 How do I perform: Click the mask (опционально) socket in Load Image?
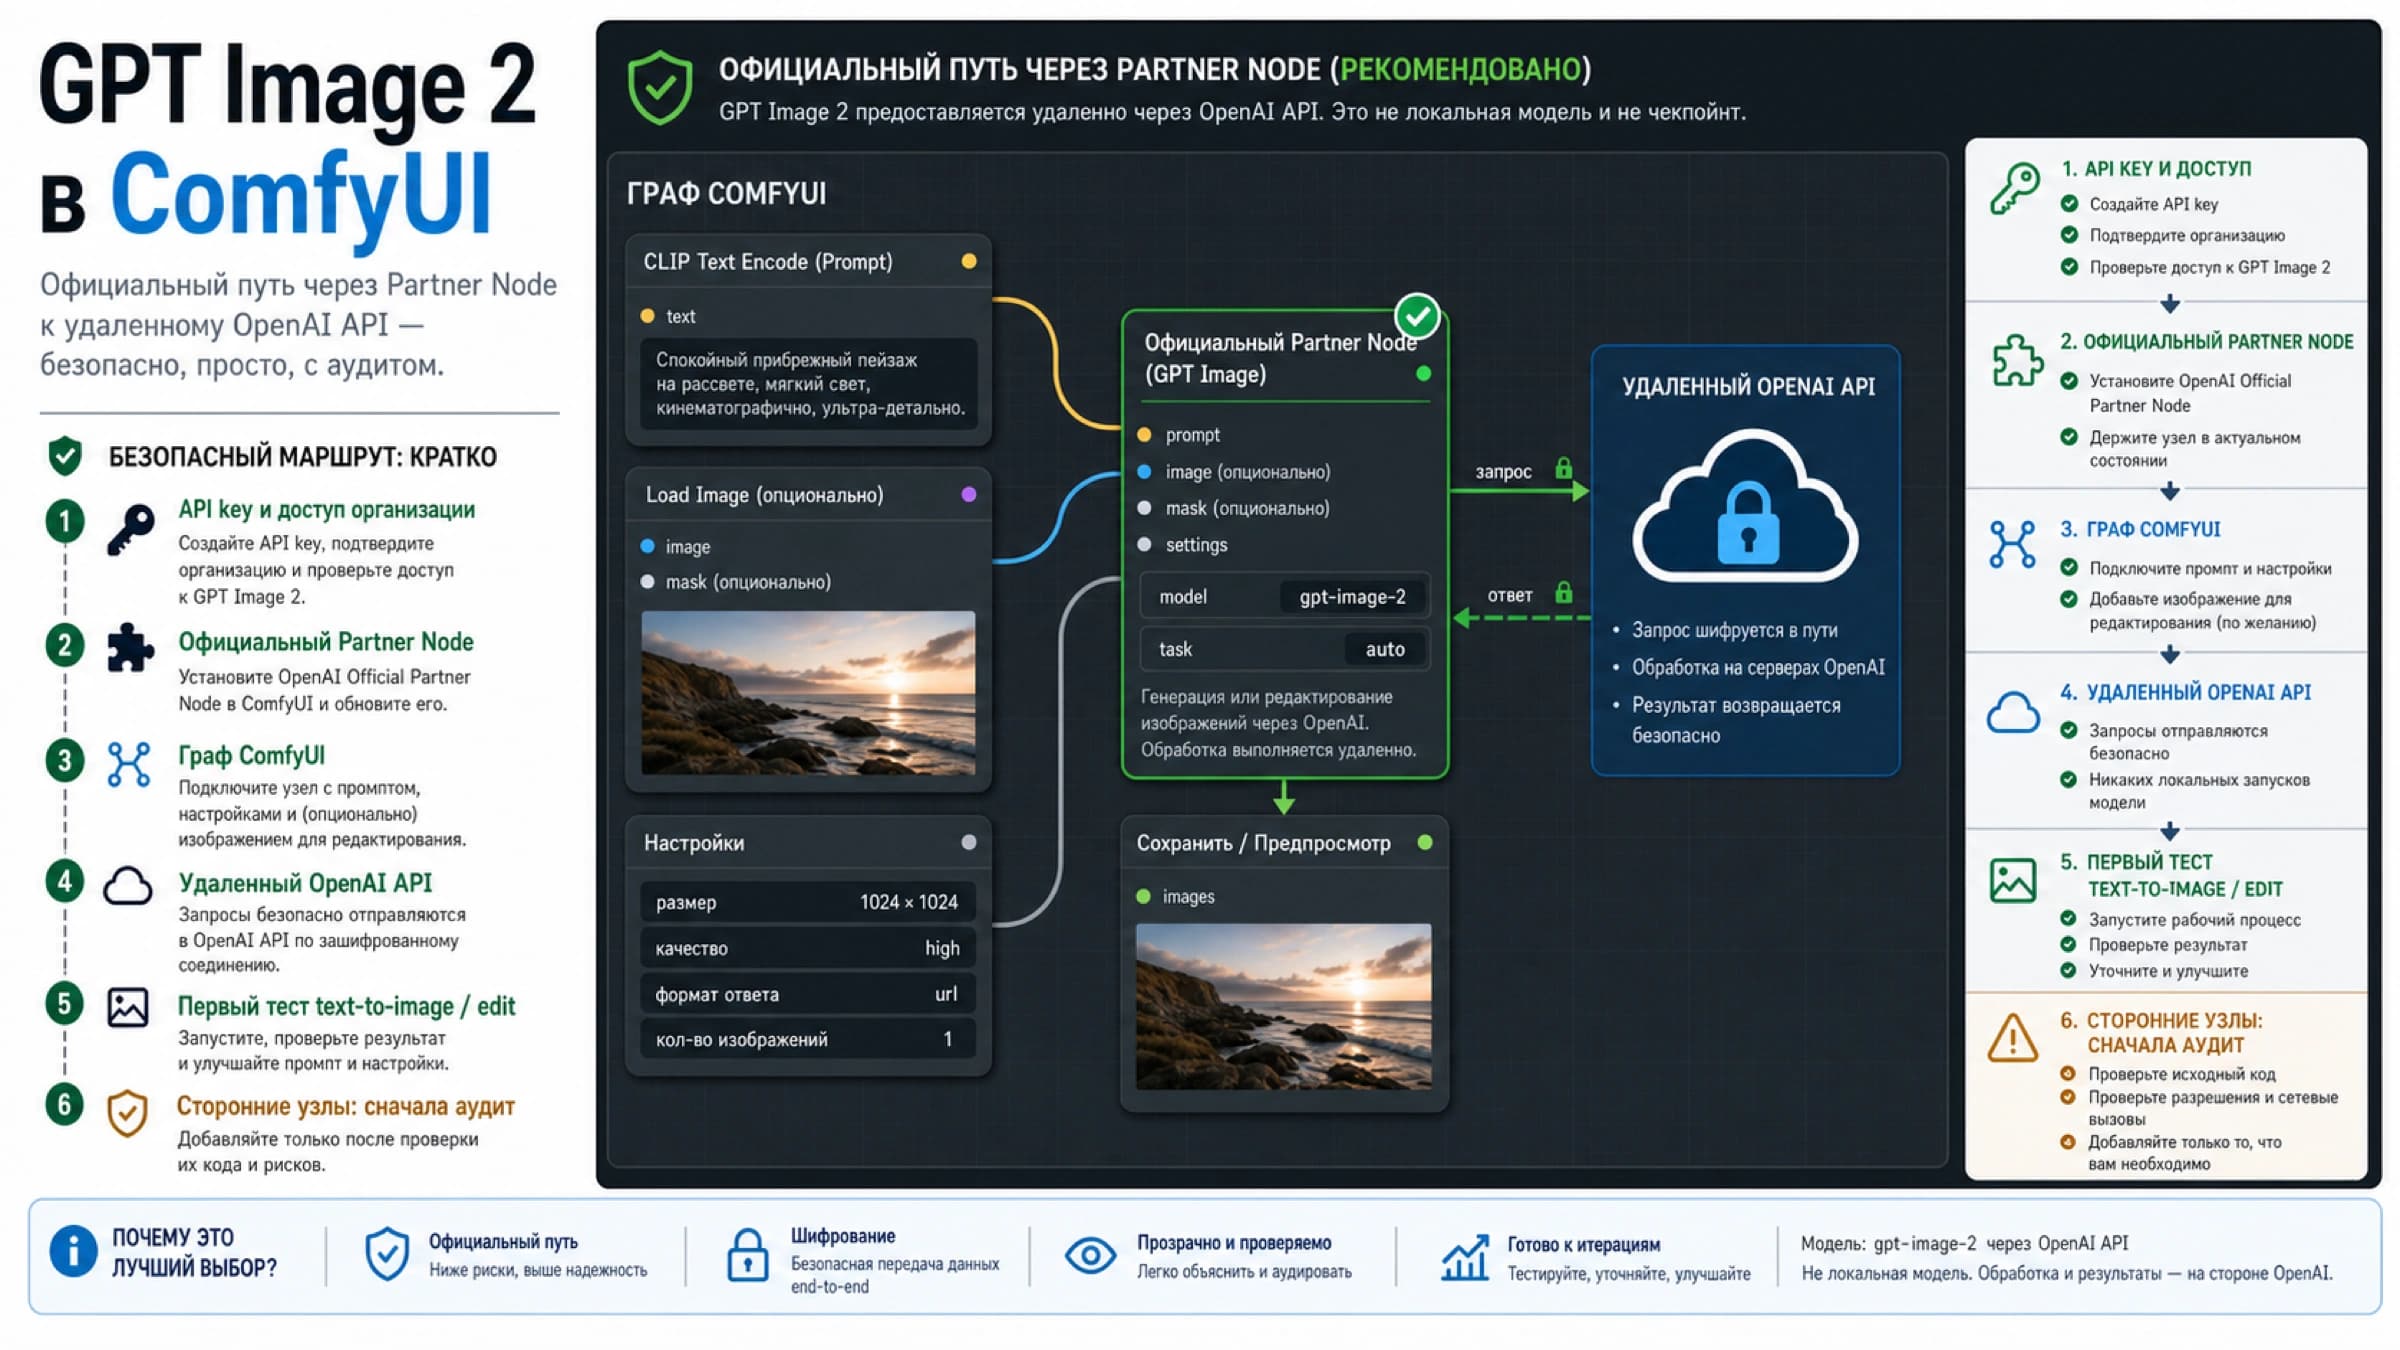[x=647, y=582]
